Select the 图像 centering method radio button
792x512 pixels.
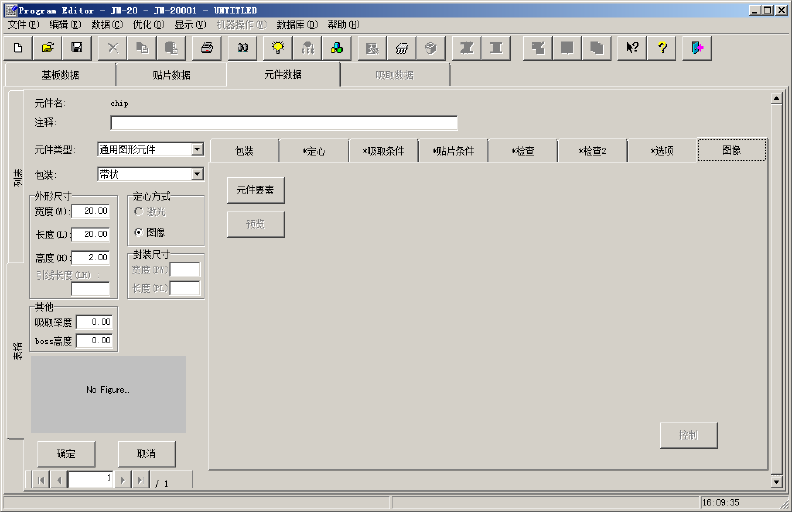[138, 232]
